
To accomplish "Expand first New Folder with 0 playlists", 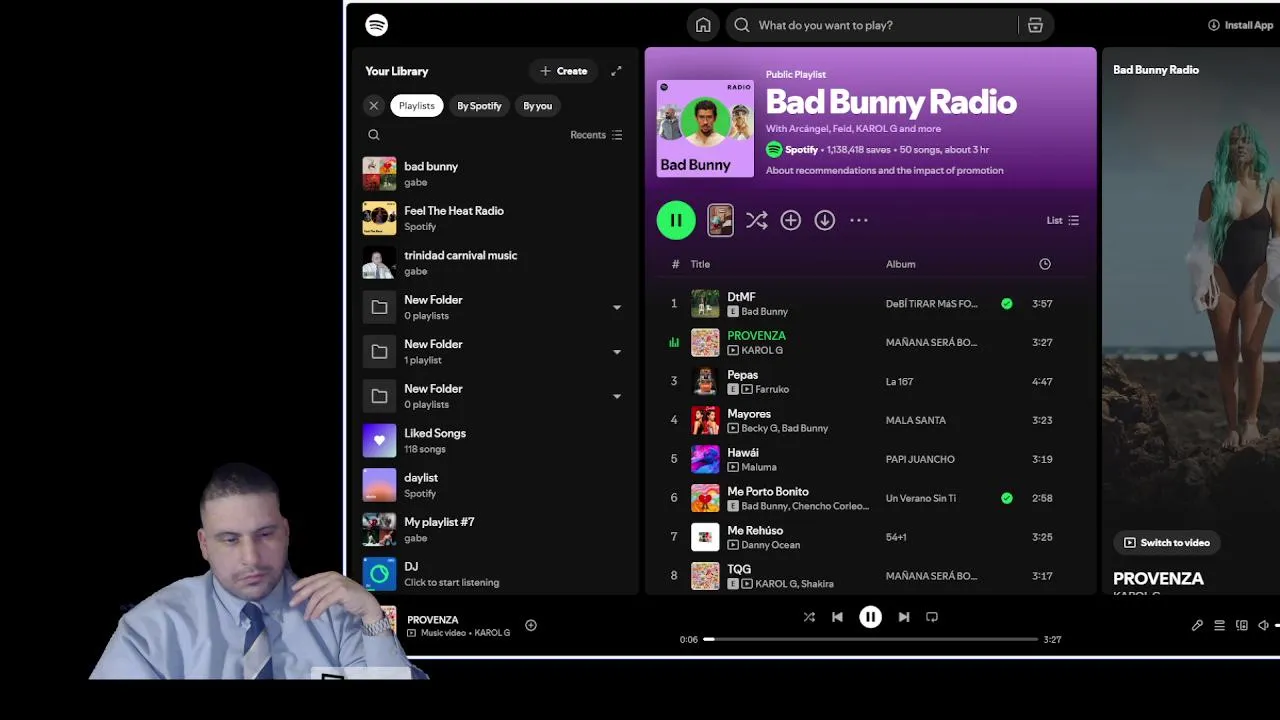I will pos(616,307).
